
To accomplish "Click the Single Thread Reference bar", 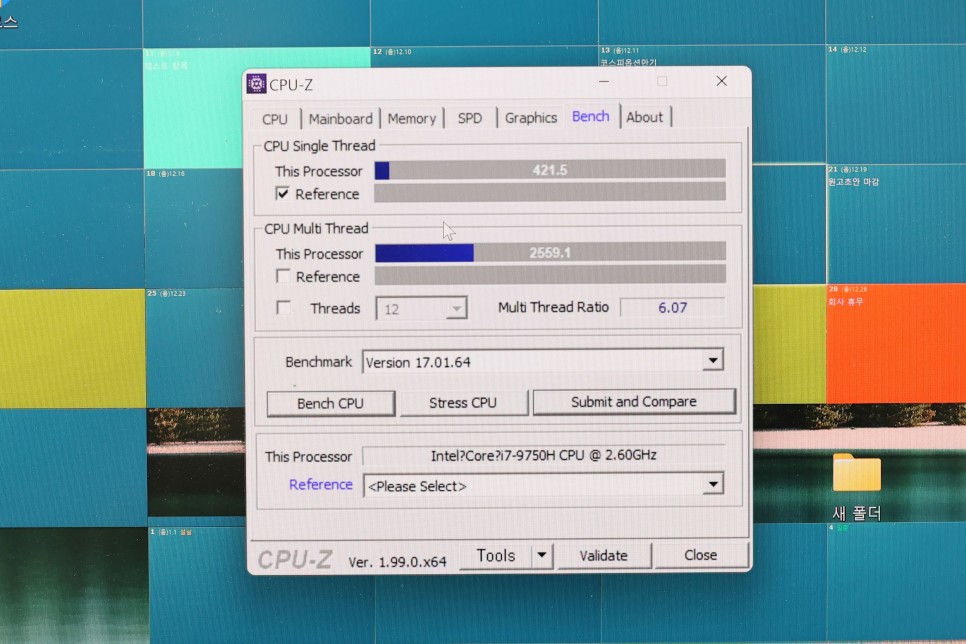I will [x=550, y=192].
